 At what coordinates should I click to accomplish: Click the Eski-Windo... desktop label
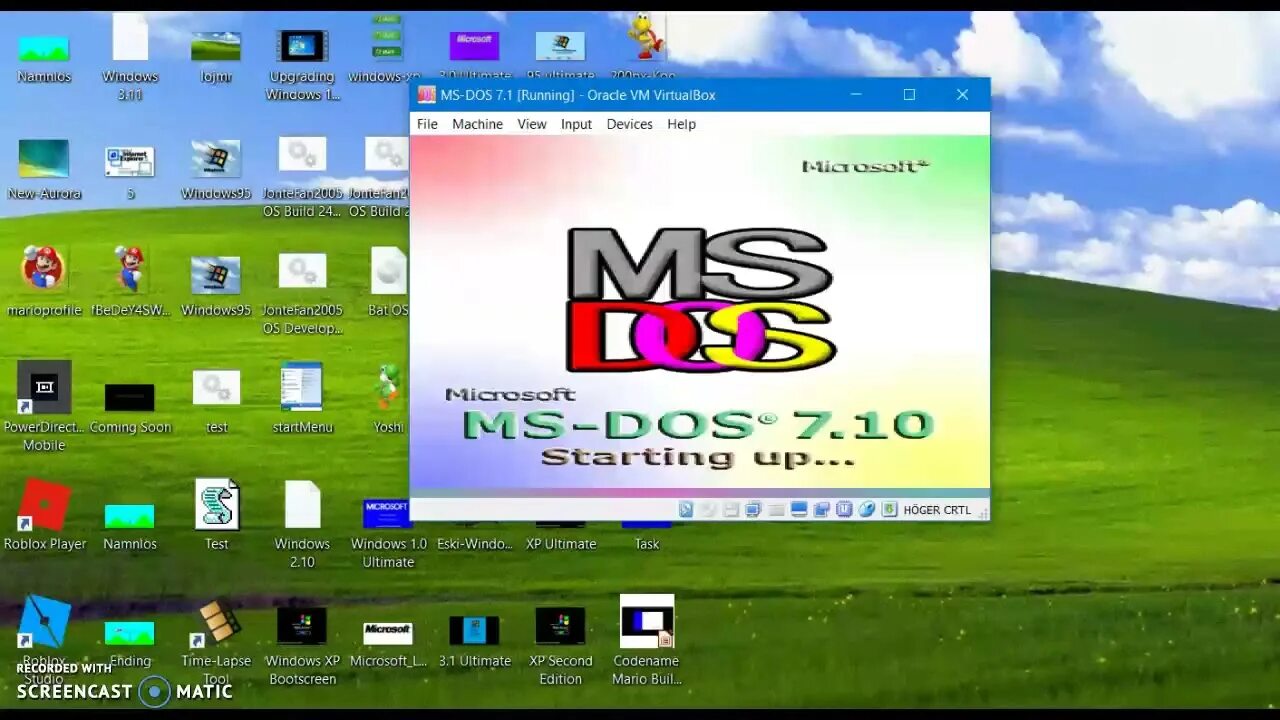coord(475,544)
